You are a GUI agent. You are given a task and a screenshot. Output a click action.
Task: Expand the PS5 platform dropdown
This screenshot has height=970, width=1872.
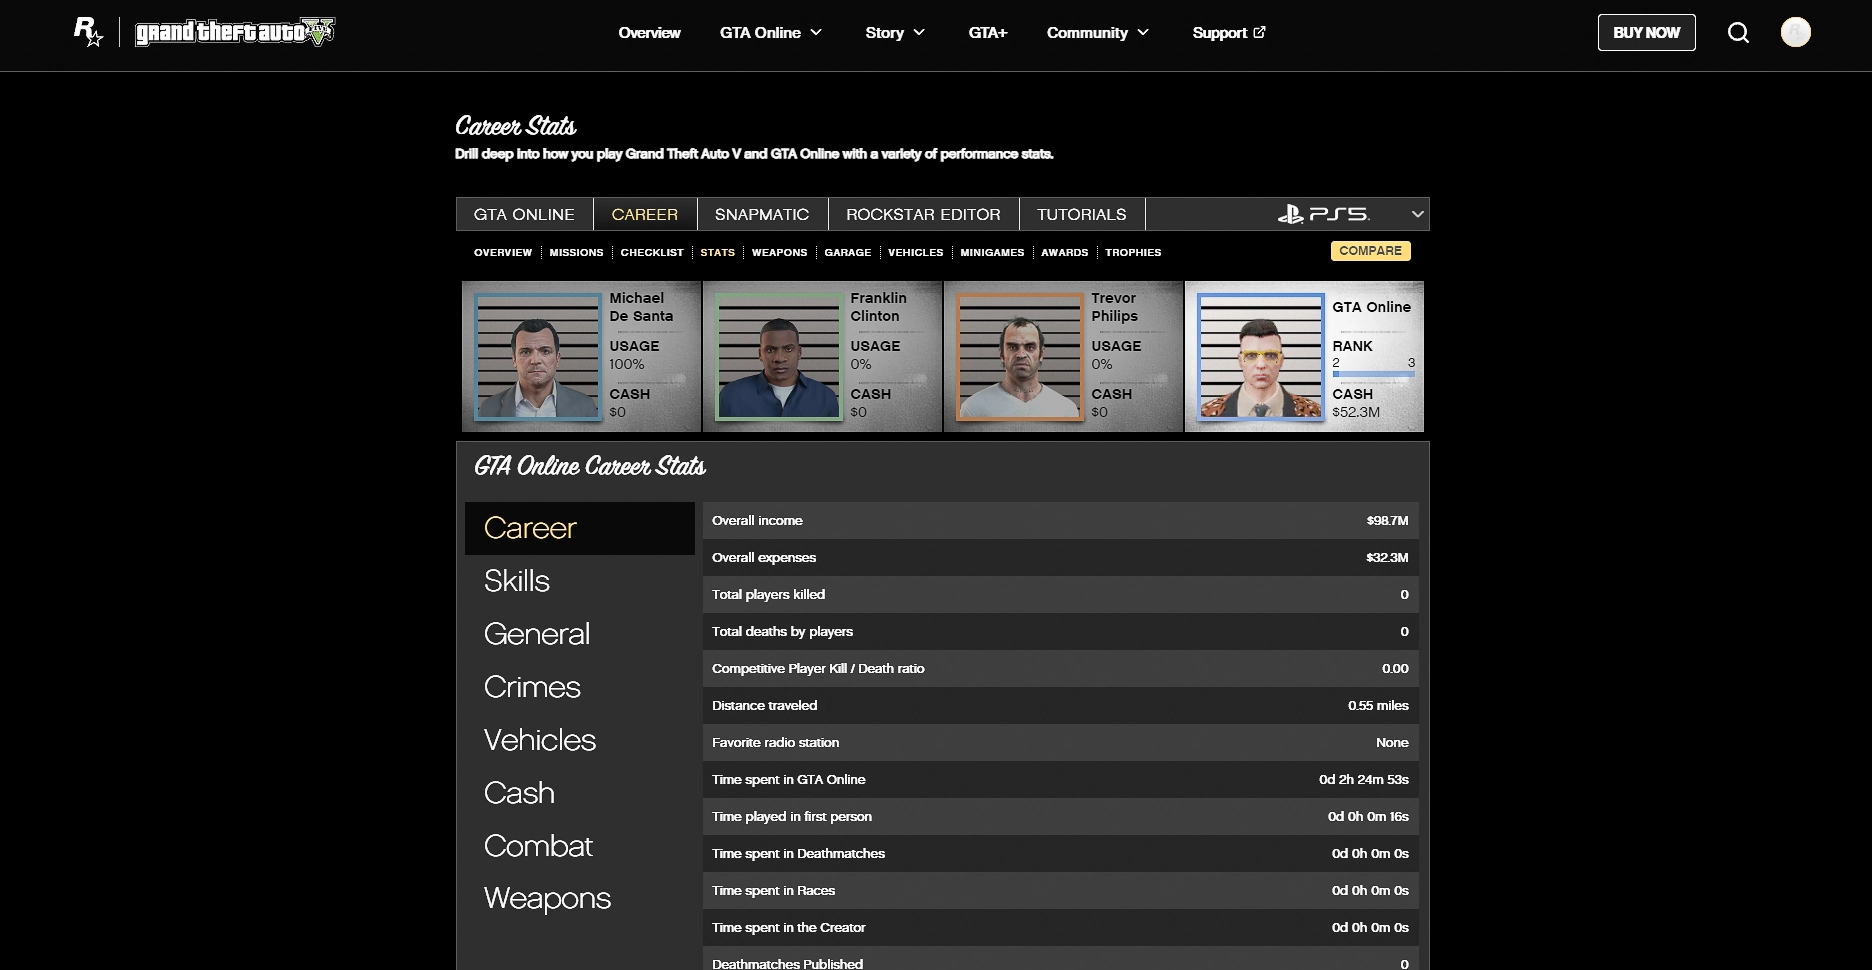(x=1416, y=214)
